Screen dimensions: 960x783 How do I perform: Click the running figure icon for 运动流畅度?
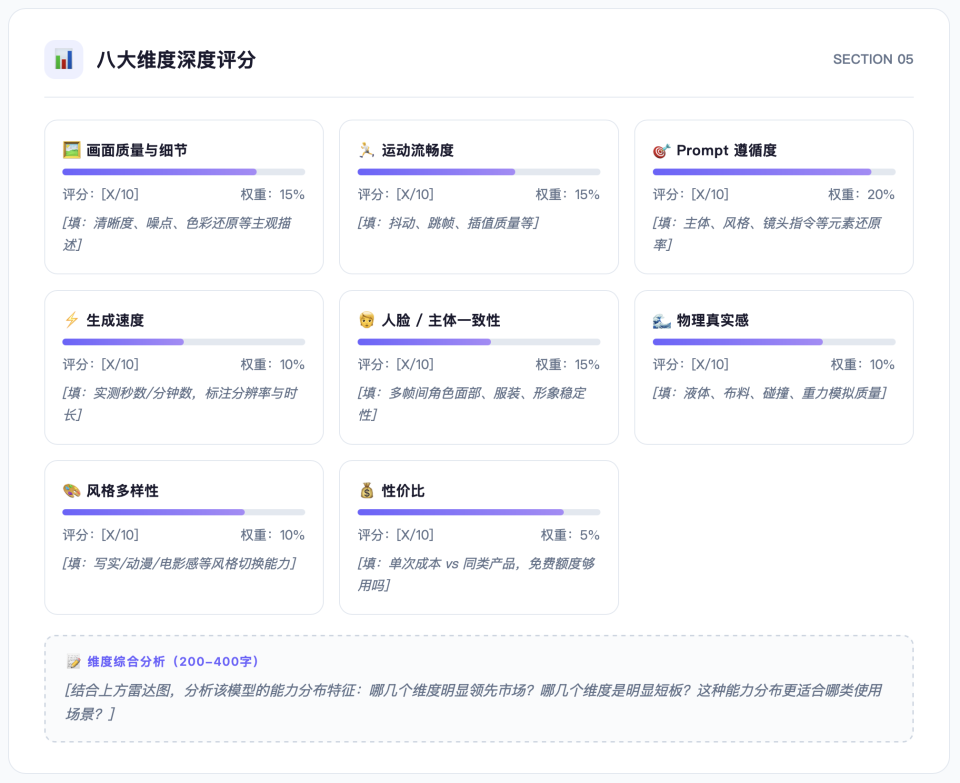point(367,150)
